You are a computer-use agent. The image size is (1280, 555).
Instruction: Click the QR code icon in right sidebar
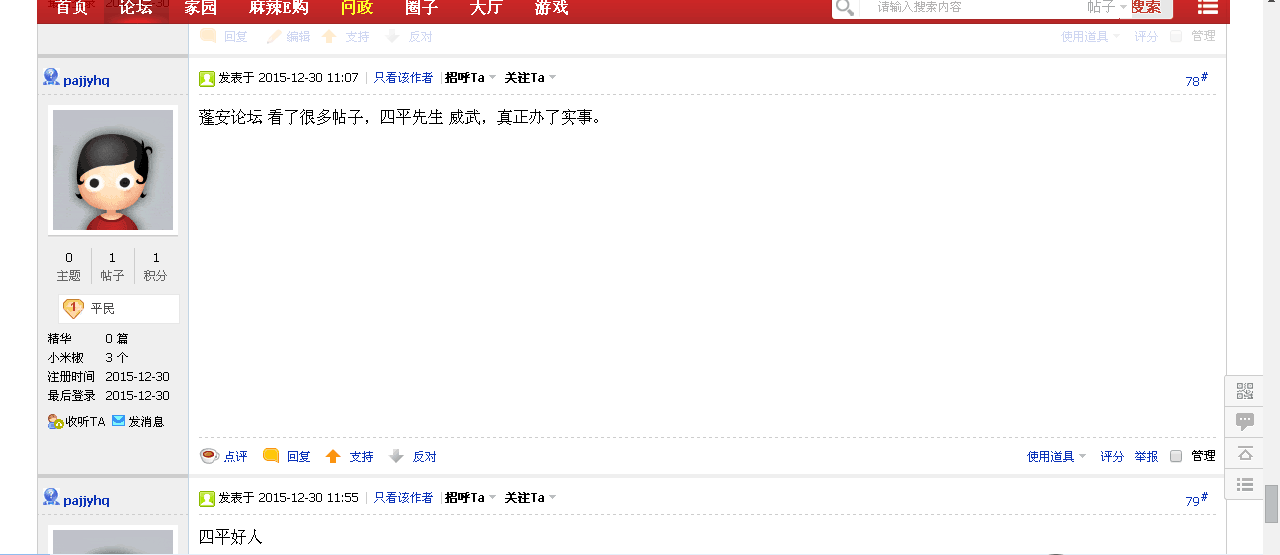click(x=1245, y=391)
